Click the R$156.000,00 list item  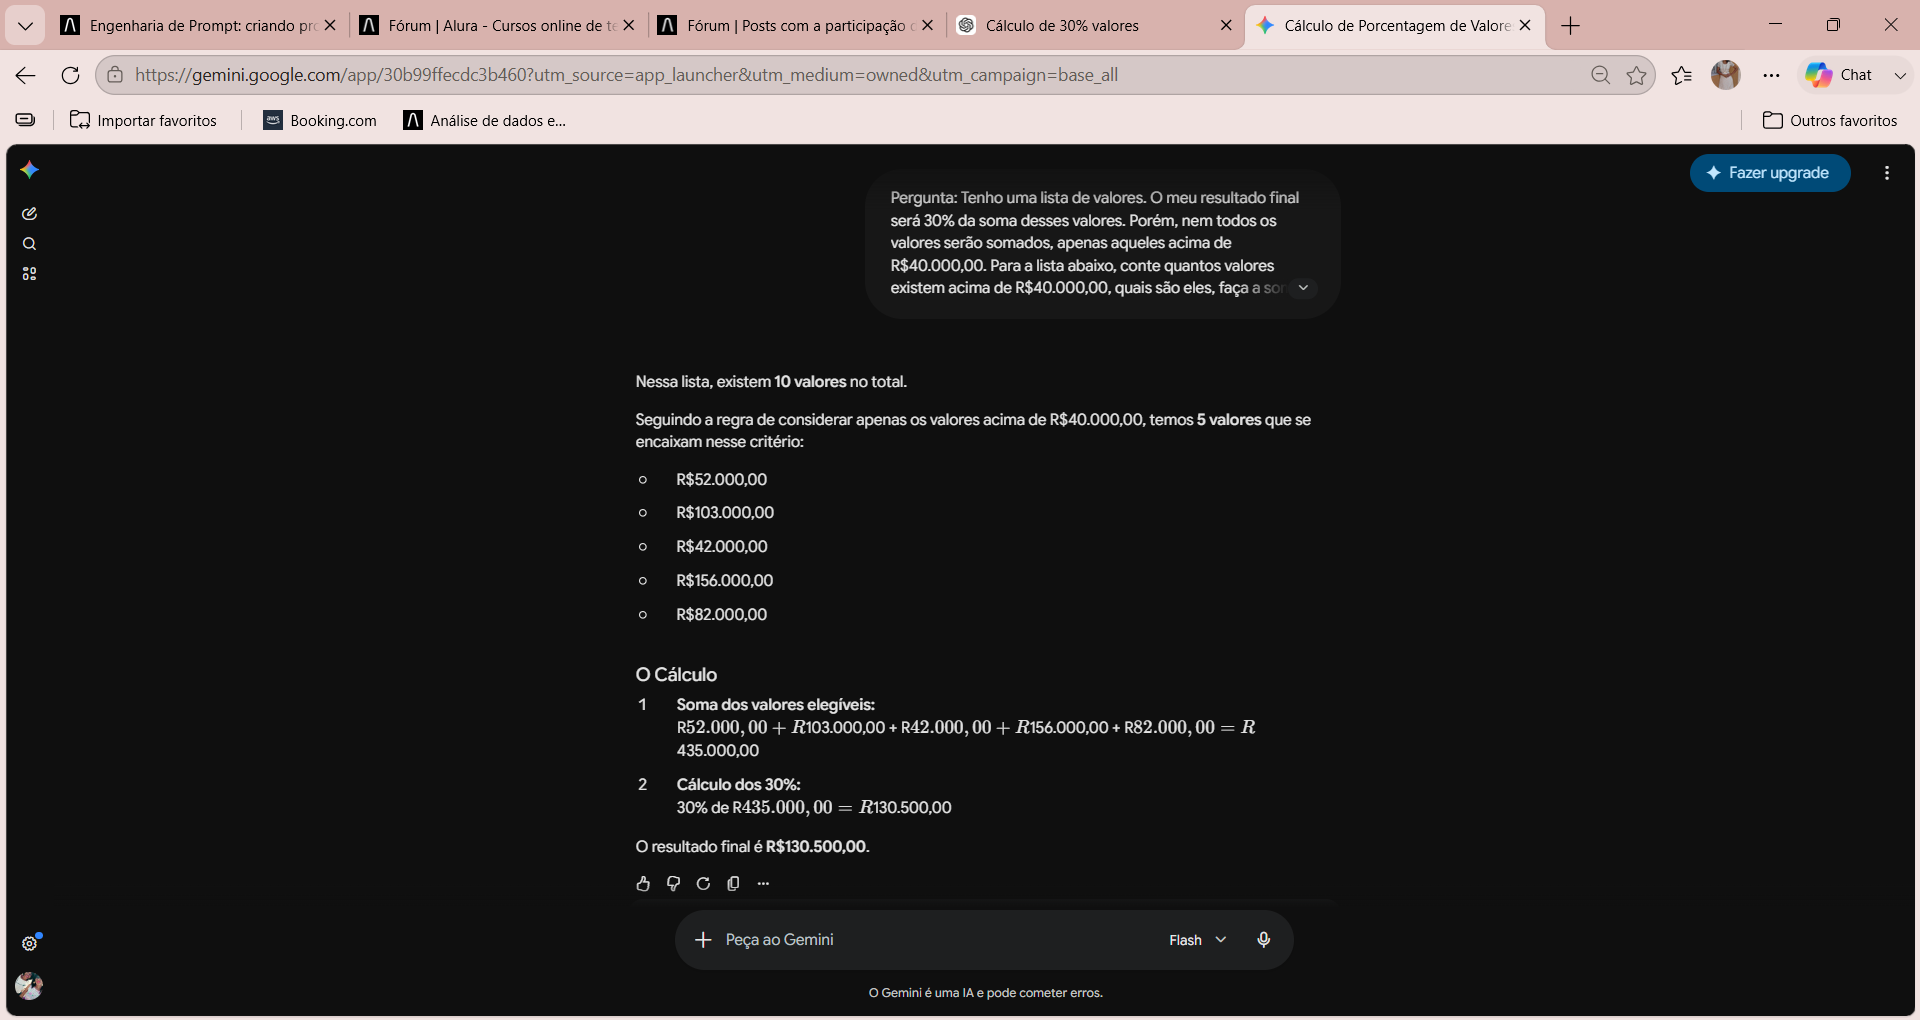coord(725,581)
